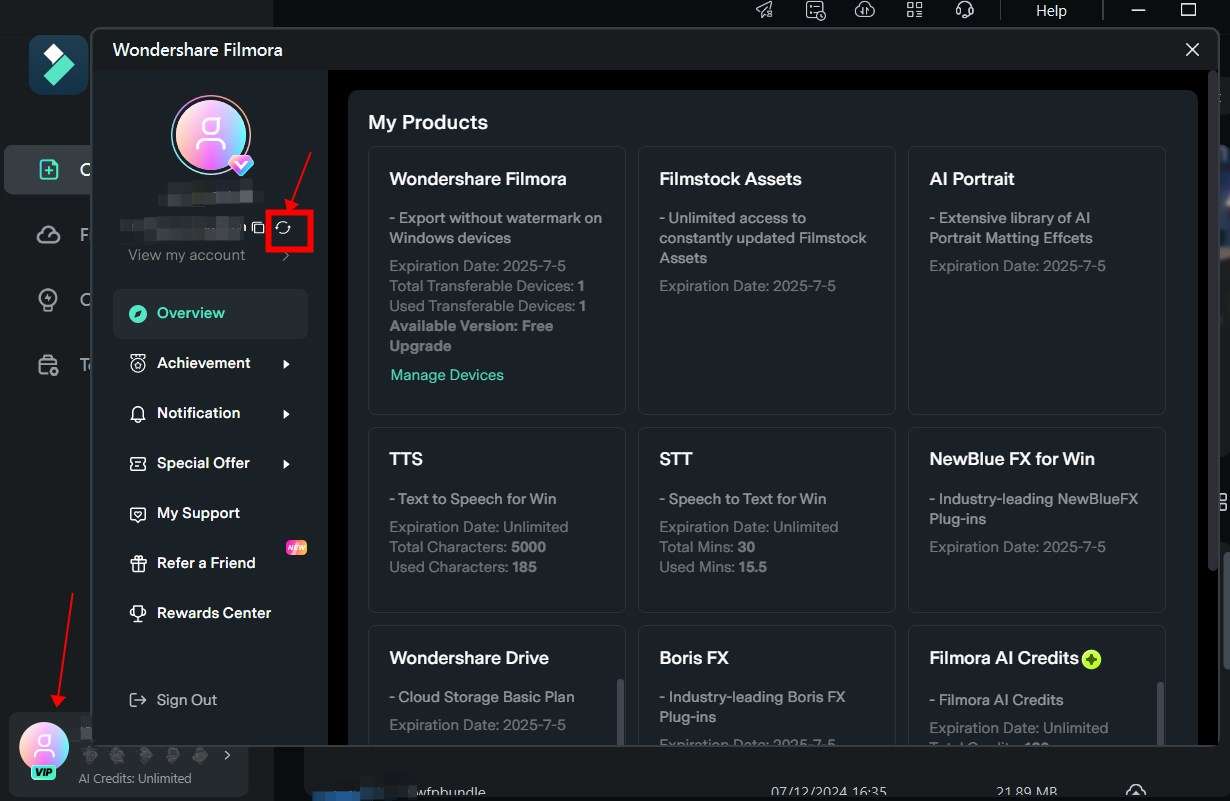1230x801 pixels.
Task: Open Refer a Friend
Action: 206,563
